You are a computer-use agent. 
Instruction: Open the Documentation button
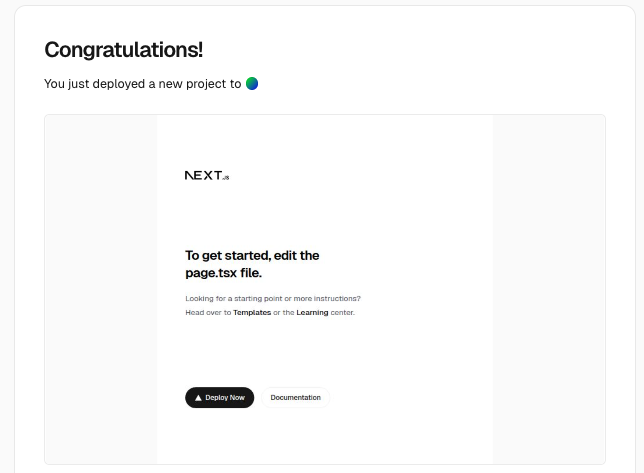click(x=295, y=398)
